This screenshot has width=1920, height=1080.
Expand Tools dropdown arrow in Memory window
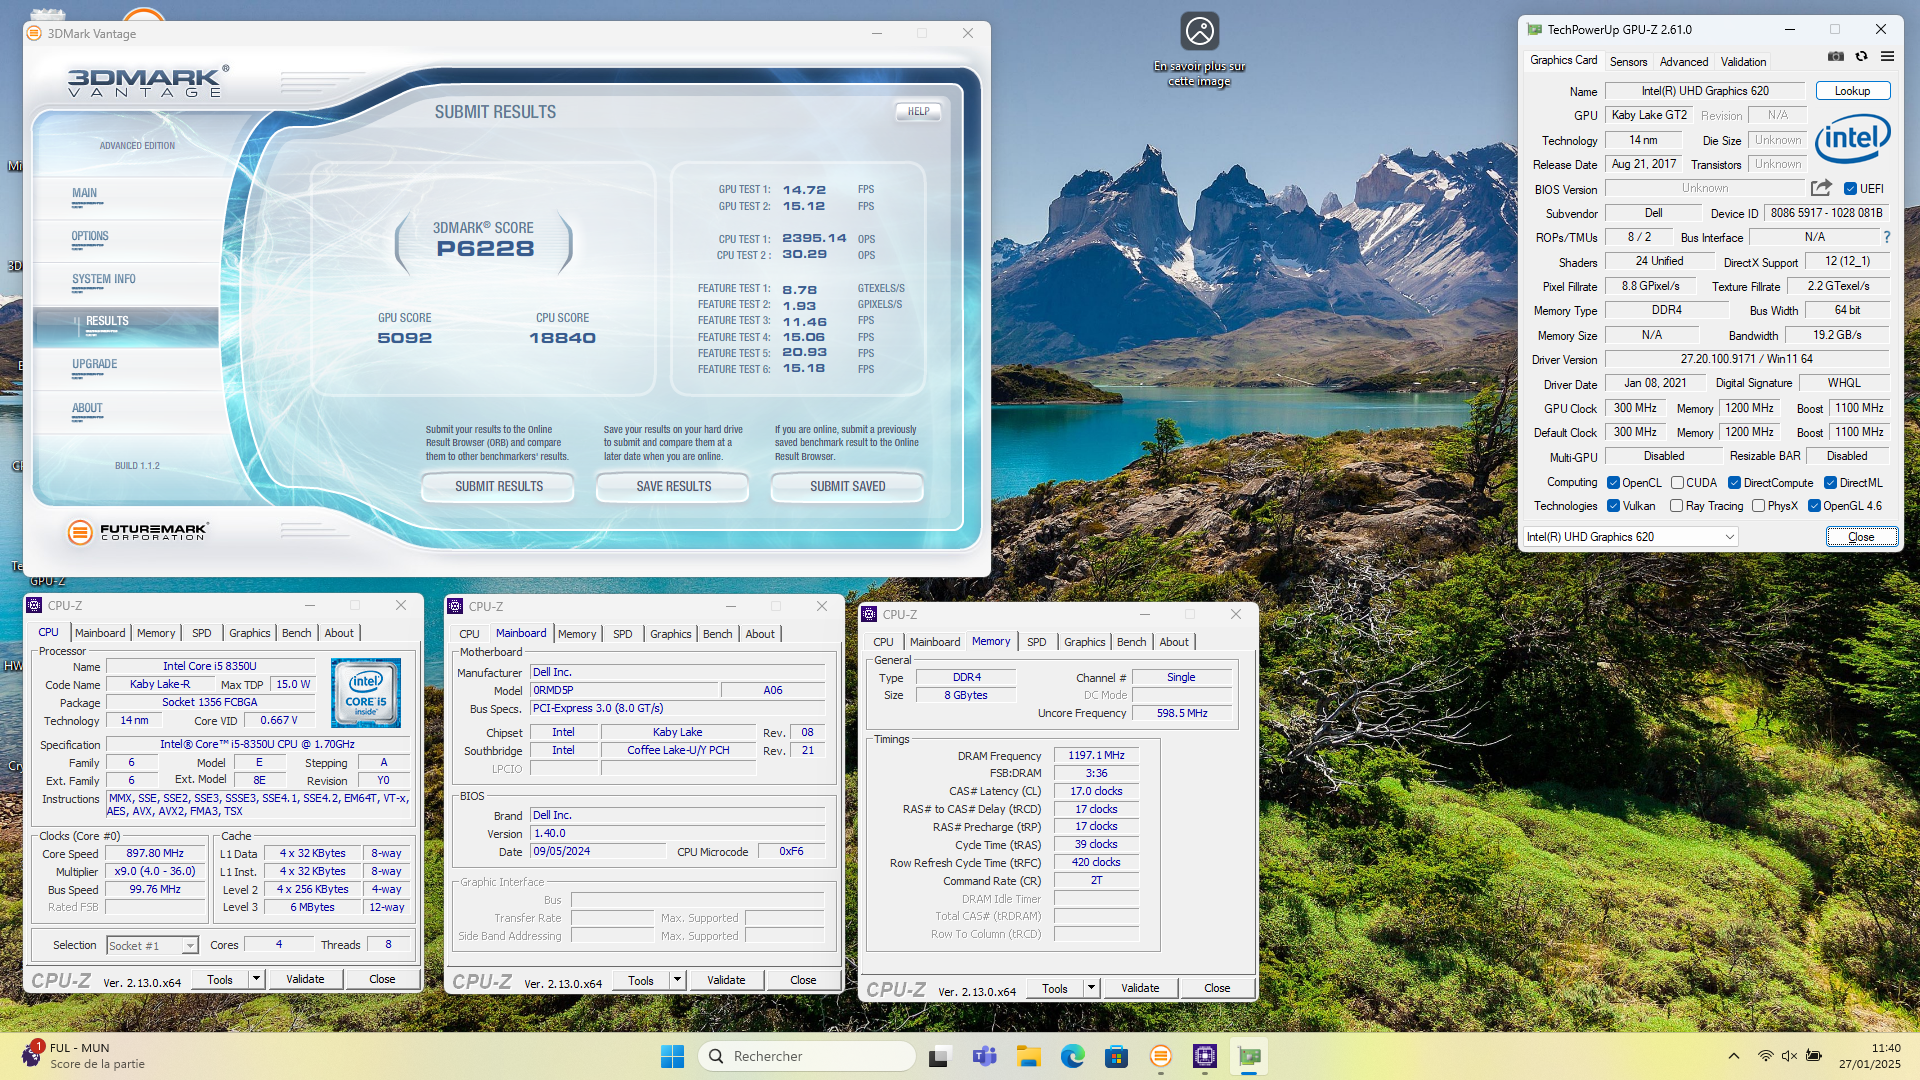[x=1092, y=988]
